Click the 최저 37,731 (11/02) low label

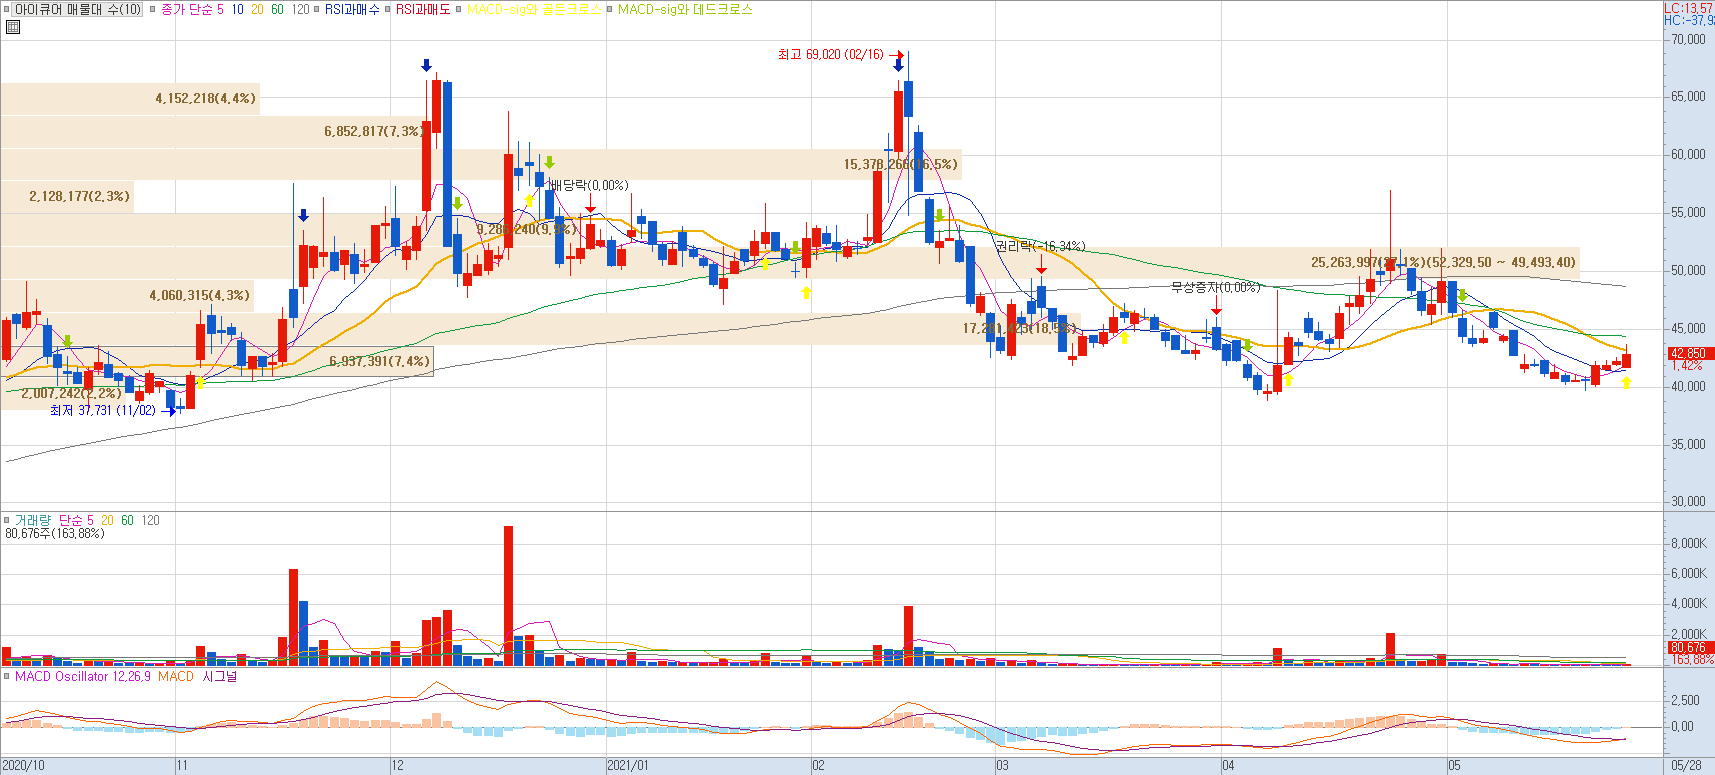[103, 410]
